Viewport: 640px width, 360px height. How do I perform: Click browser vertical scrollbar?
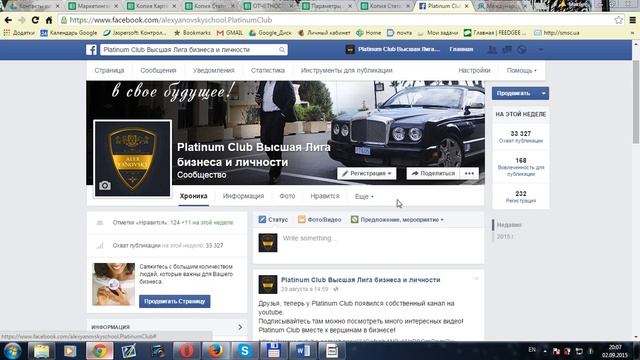[x=636, y=102]
